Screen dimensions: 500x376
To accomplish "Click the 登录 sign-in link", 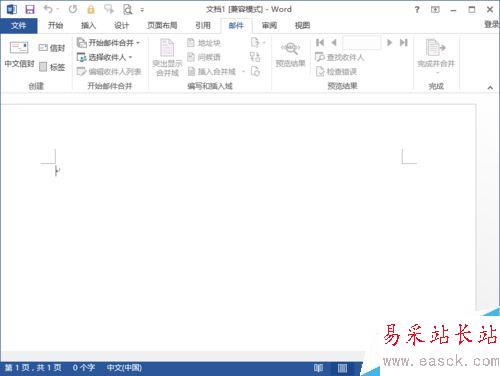I will pyautogui.click(x=492, y=24).
